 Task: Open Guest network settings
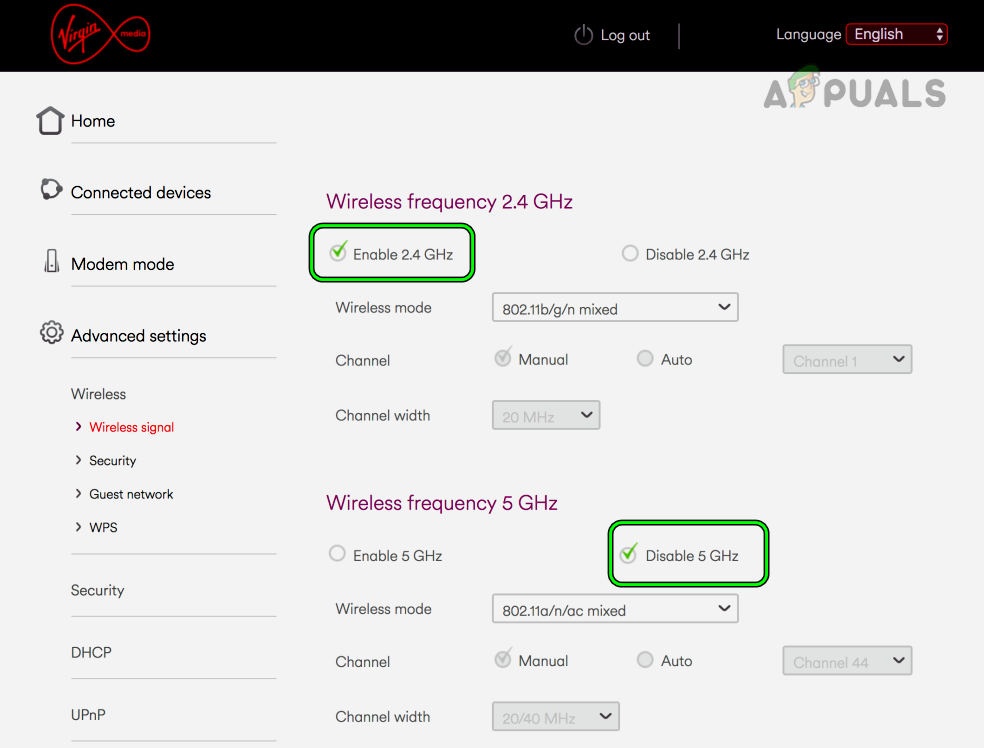point(131,493)
